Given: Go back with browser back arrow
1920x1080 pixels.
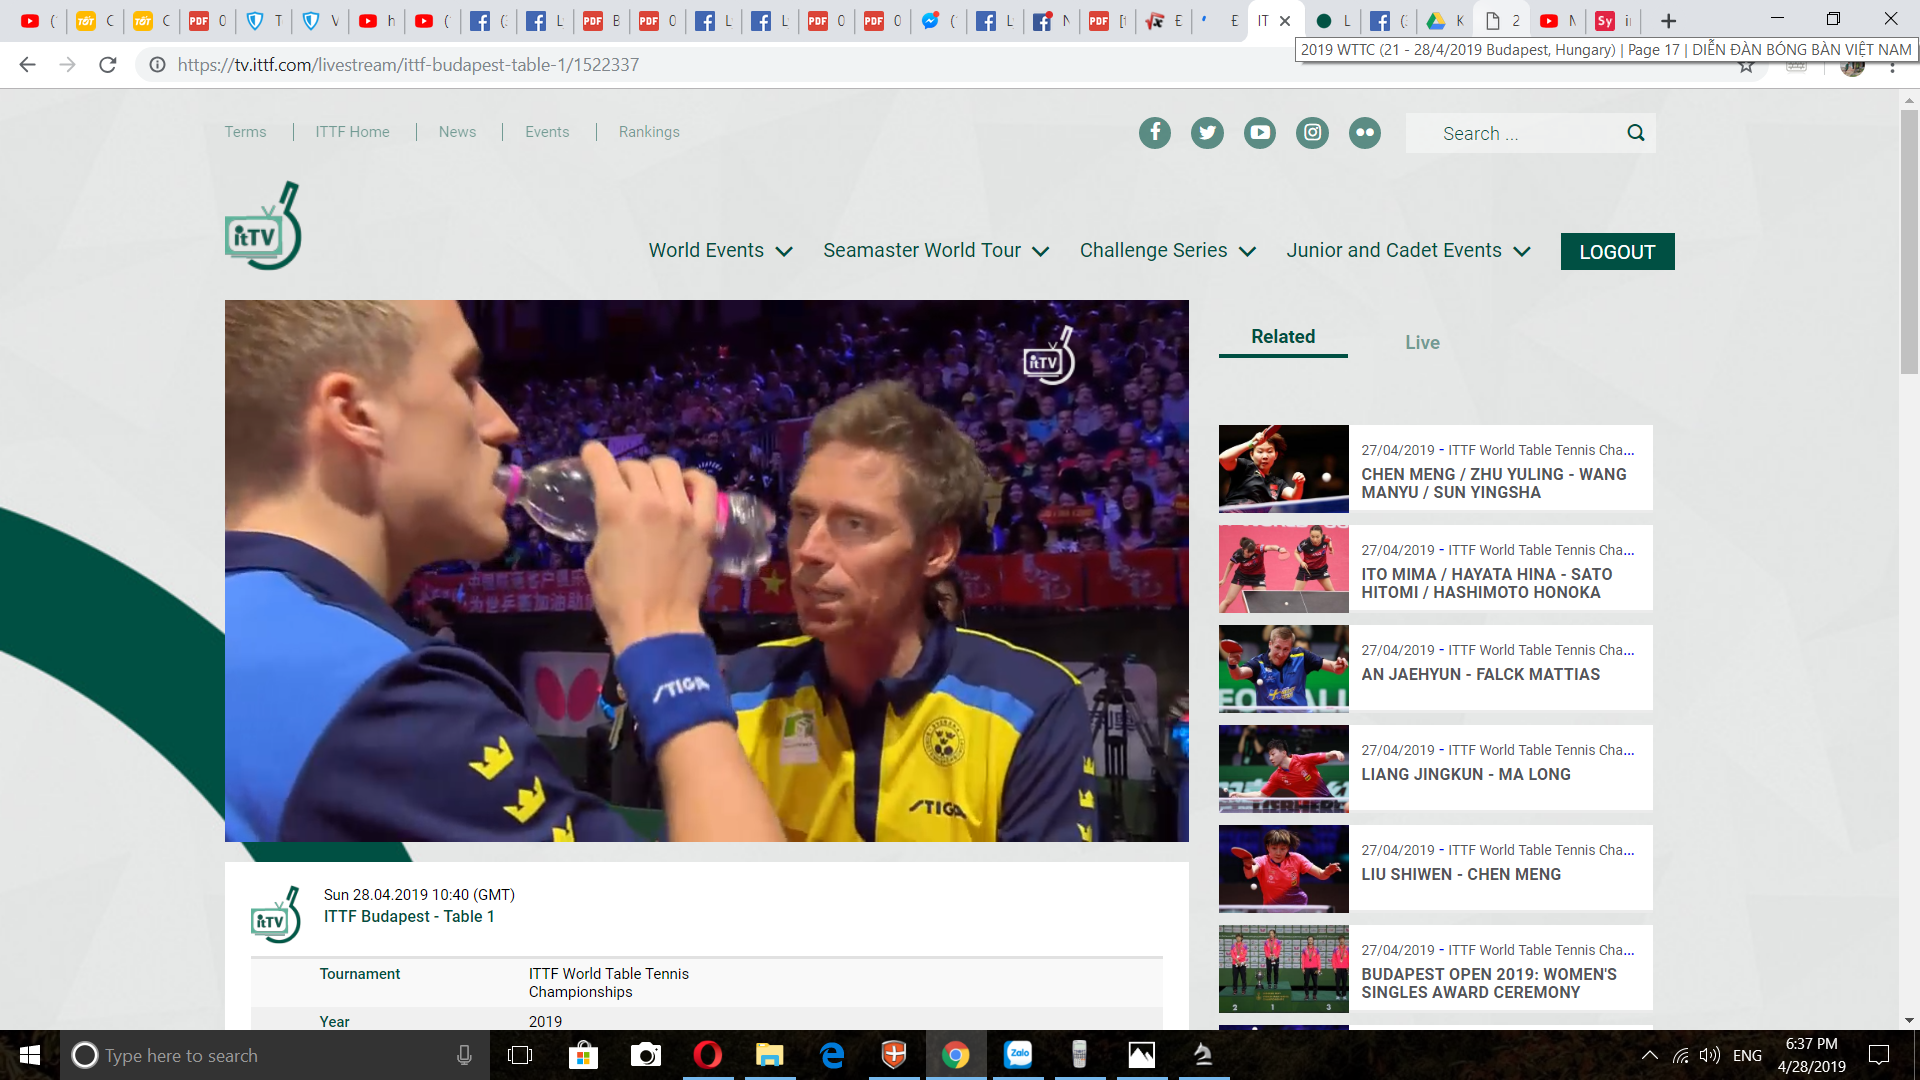Looking at the screenshot, I should tap(27, 65).
